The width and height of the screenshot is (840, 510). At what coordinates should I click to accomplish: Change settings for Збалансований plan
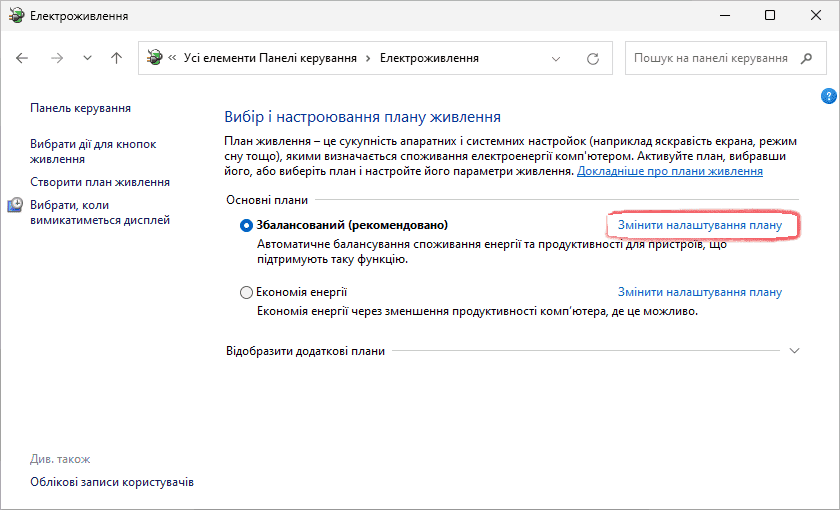coord(700,225)
